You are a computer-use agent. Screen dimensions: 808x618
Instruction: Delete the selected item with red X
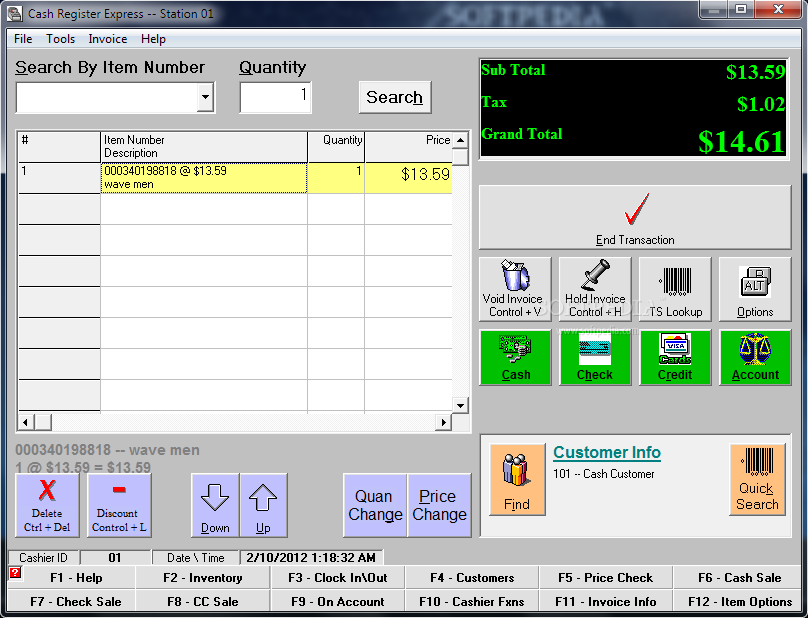(47, 505)
